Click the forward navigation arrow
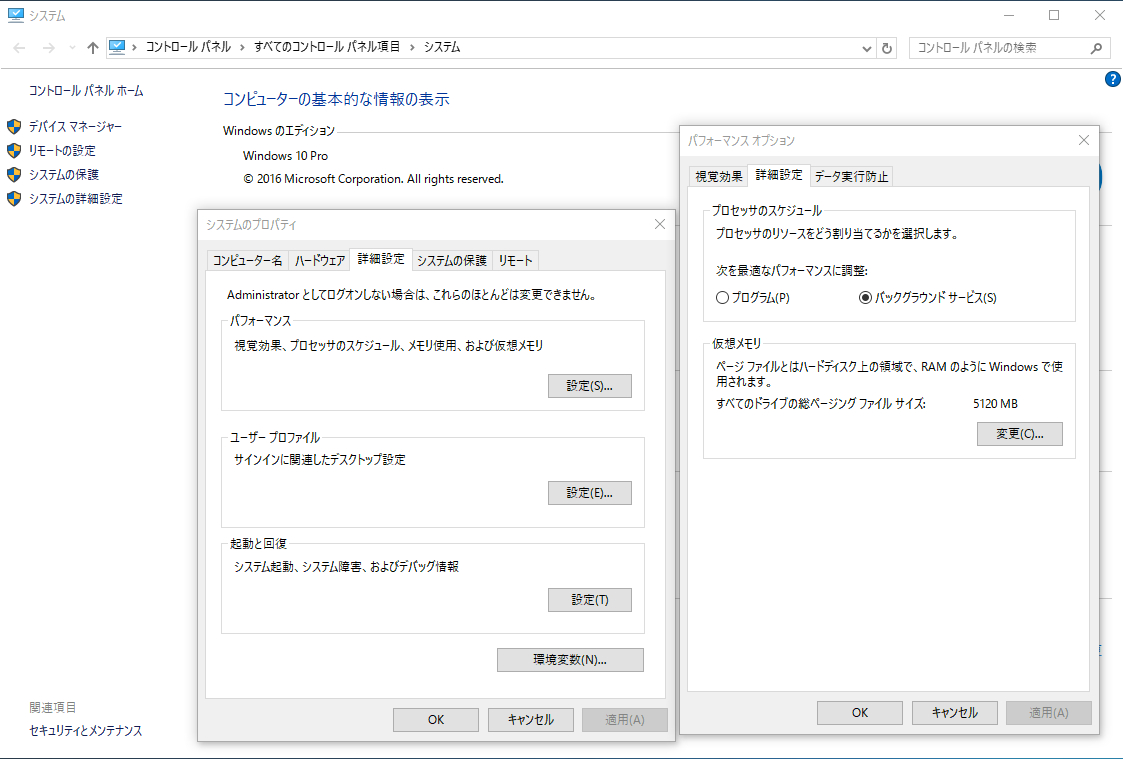The image size is (1123, 759). pos(48,48)
